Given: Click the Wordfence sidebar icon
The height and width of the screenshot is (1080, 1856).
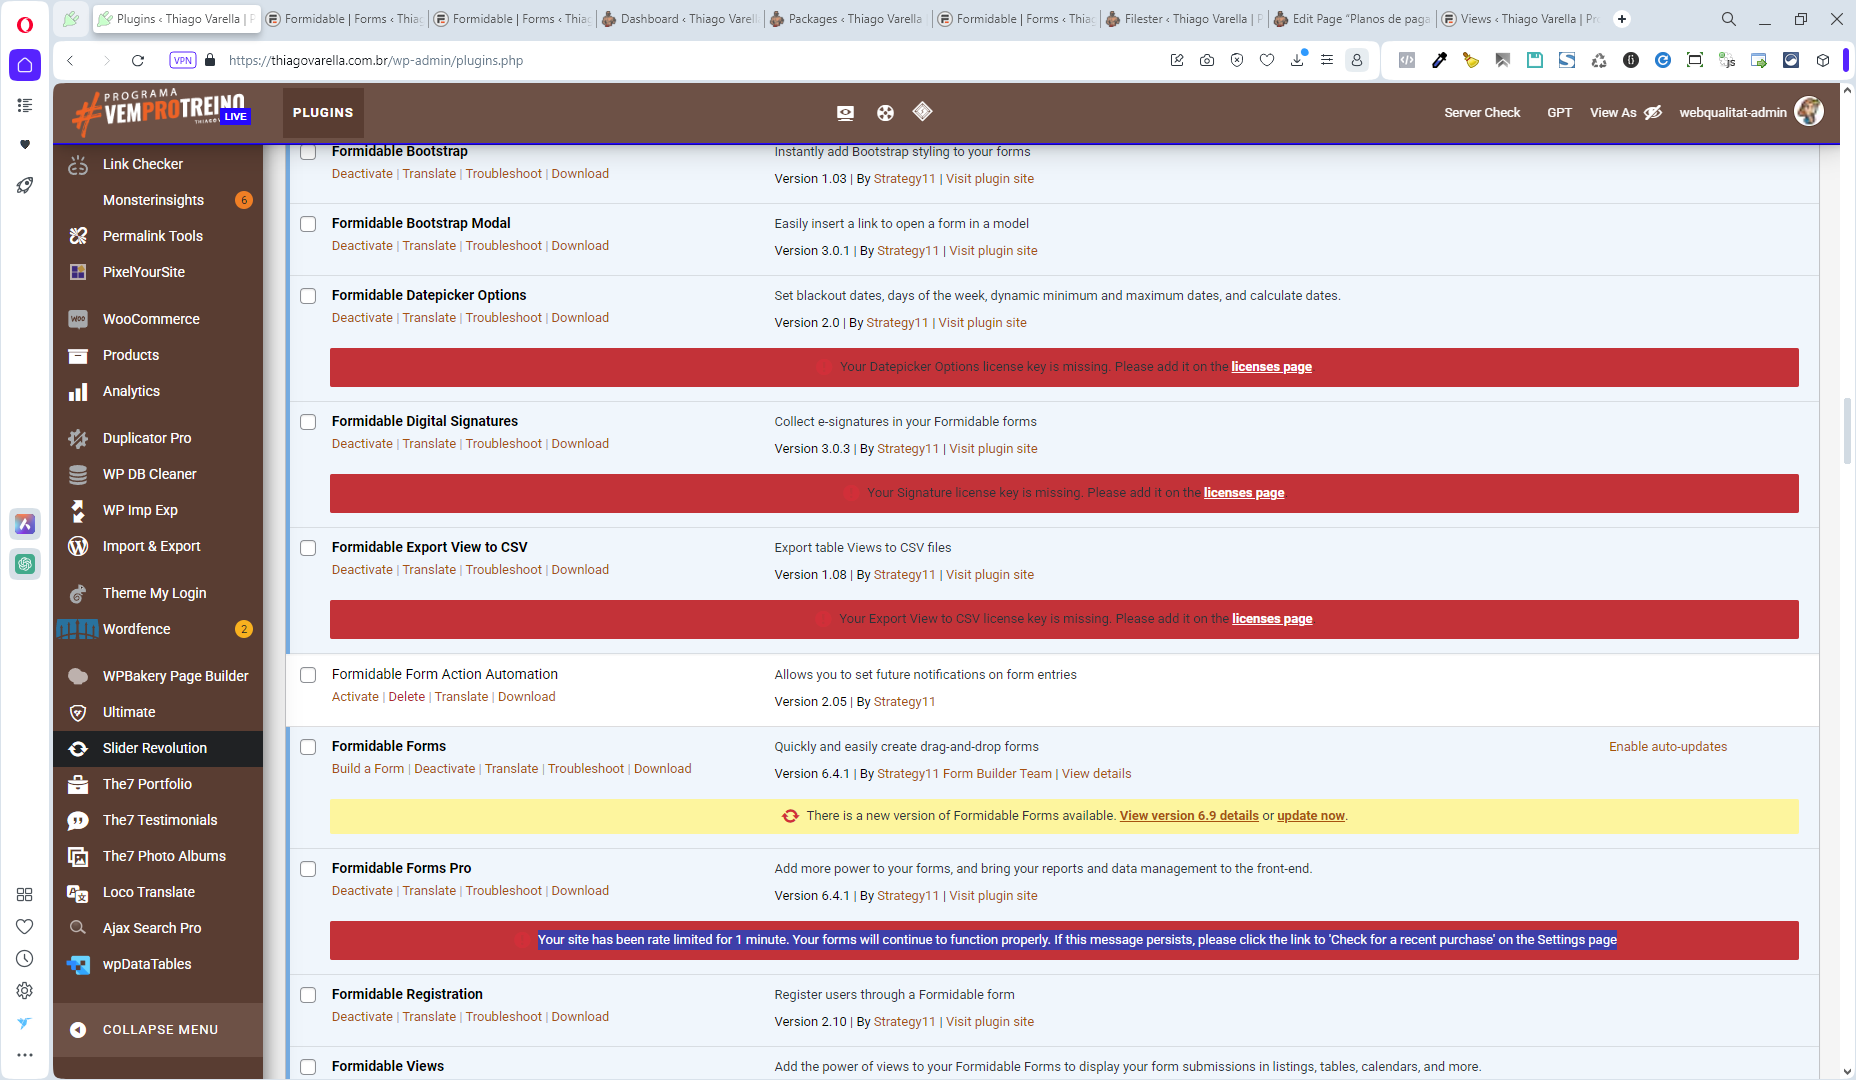Looking at the screenshot, I should (77, 629).
